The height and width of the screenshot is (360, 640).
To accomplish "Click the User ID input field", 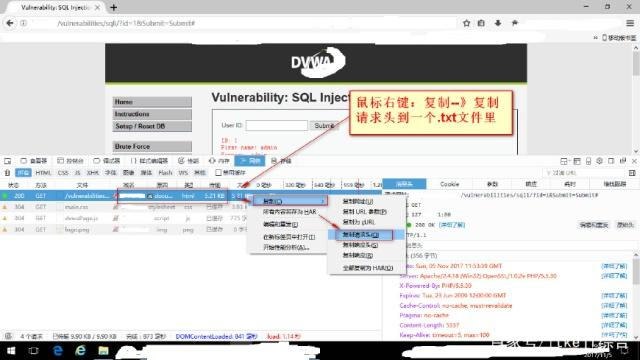I will click(x=277, y=125).
